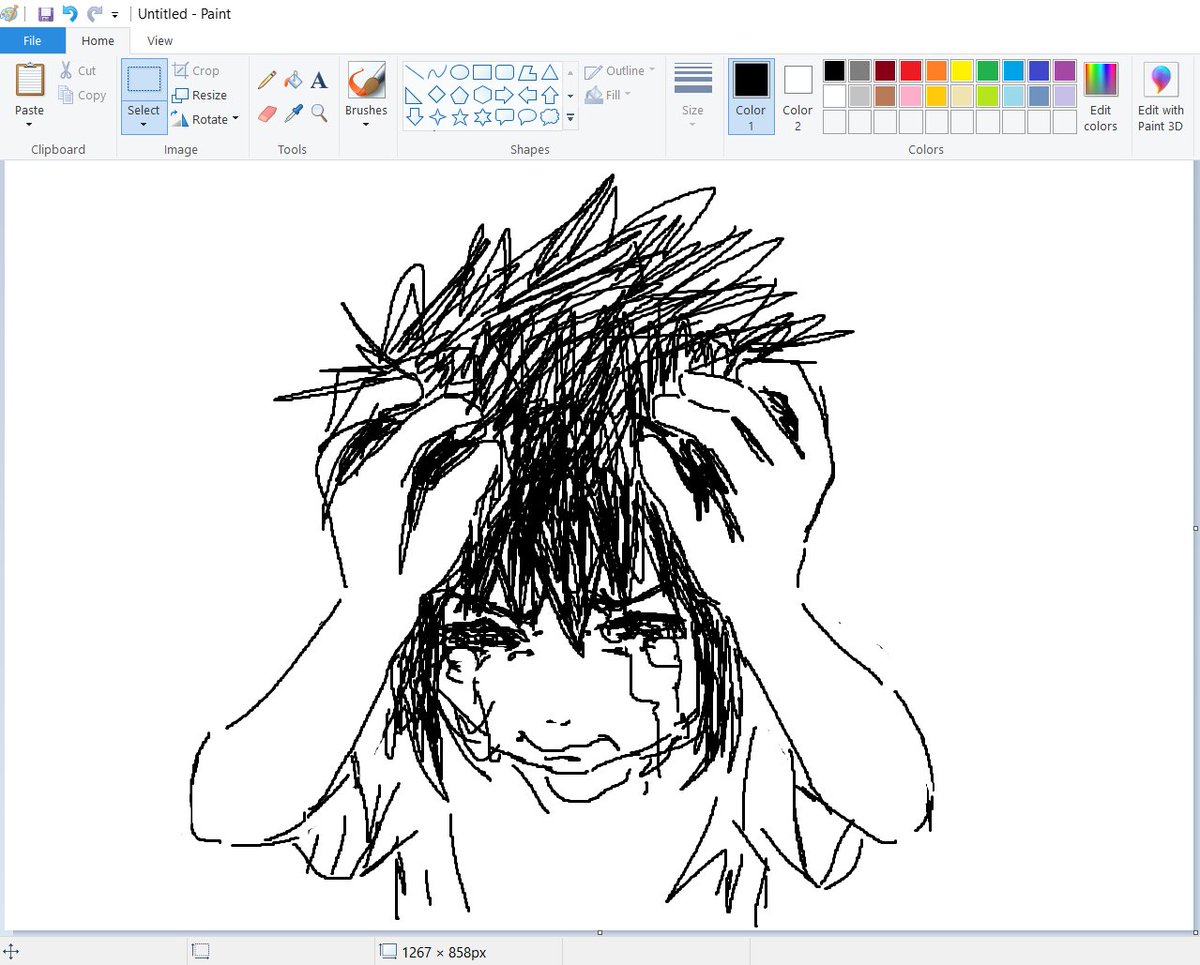This screenshot has width=1200, height=965.
Task: Pick the orange palette swatch
Action: [x=936, y=71]
